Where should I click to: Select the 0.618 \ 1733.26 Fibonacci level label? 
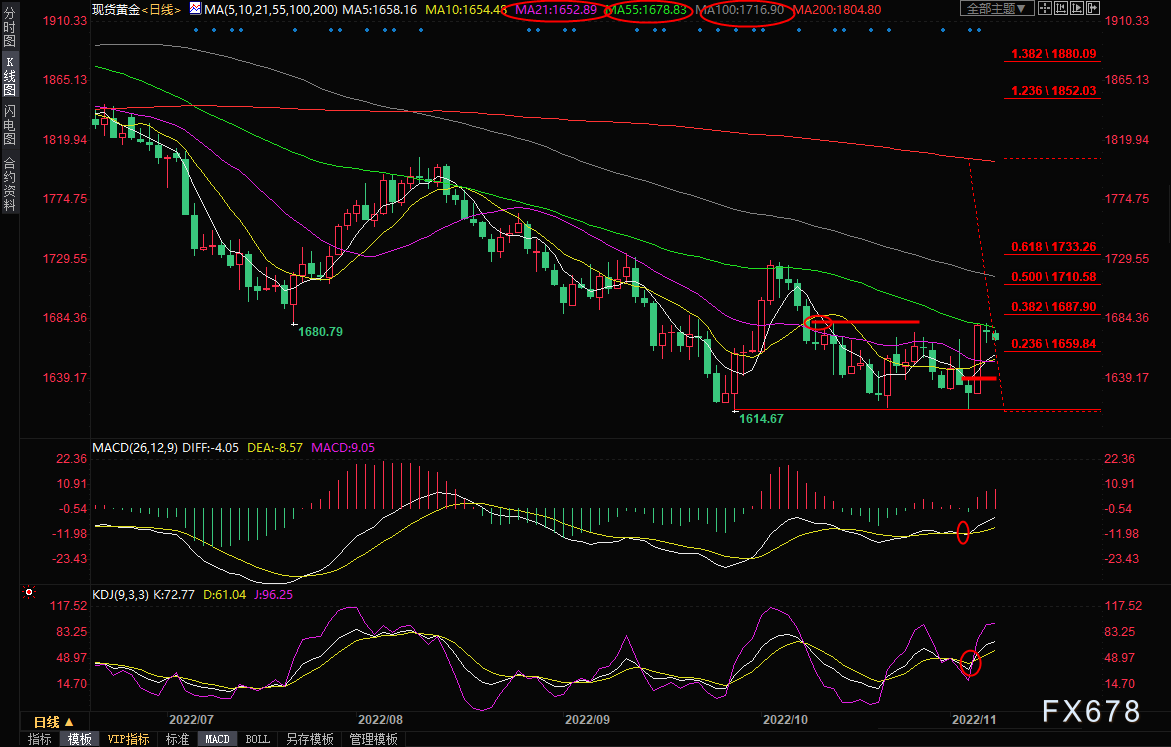coord(1054,246)
